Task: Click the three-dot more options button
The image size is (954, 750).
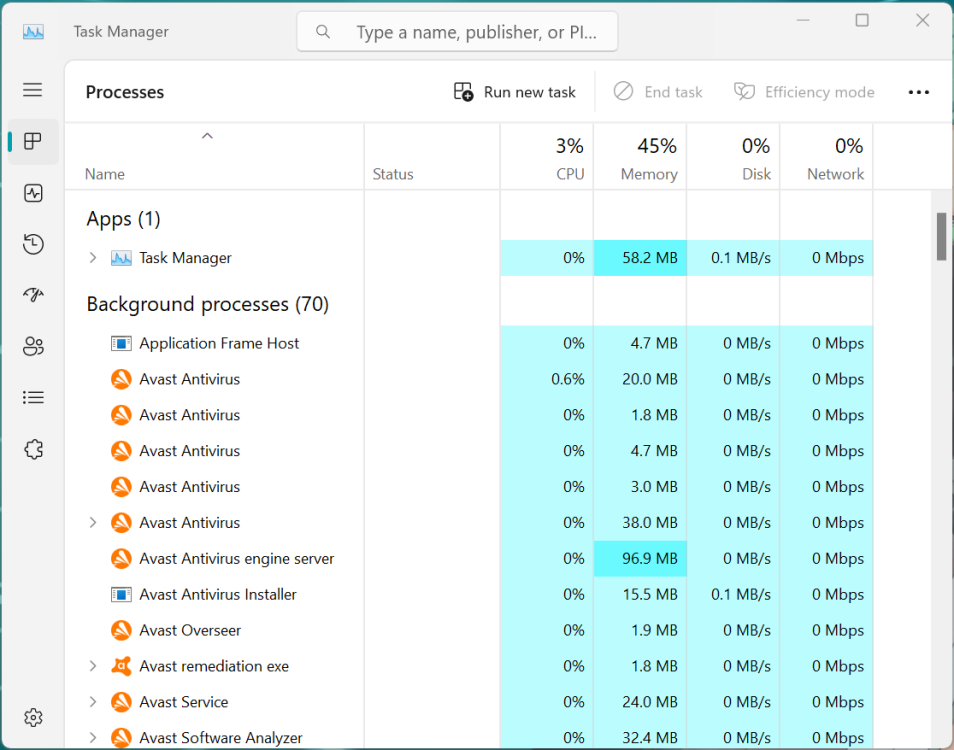Action: click(x=918, y=92)
